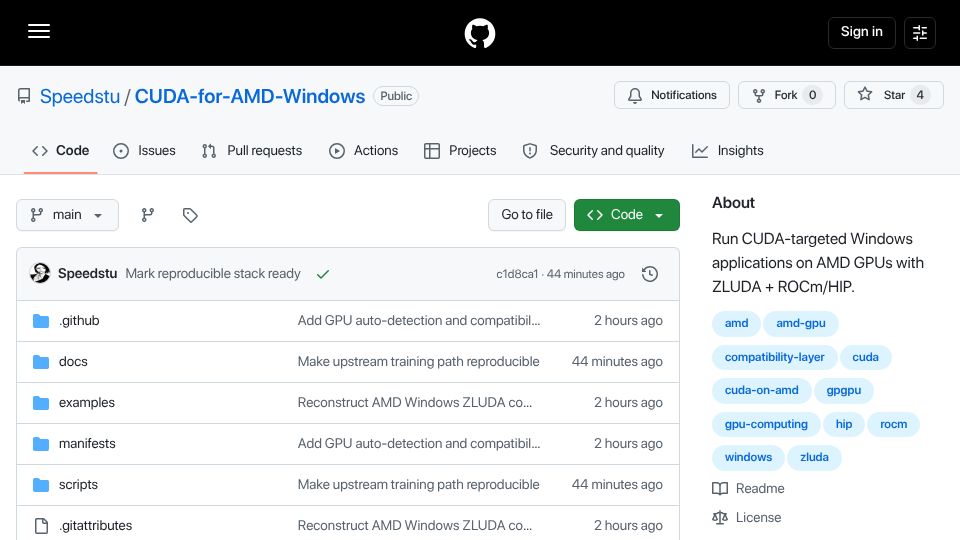Select the zluda topic tag
This screenshot has height=540, width=960.
pyautogui.click(x=814, y=457)
